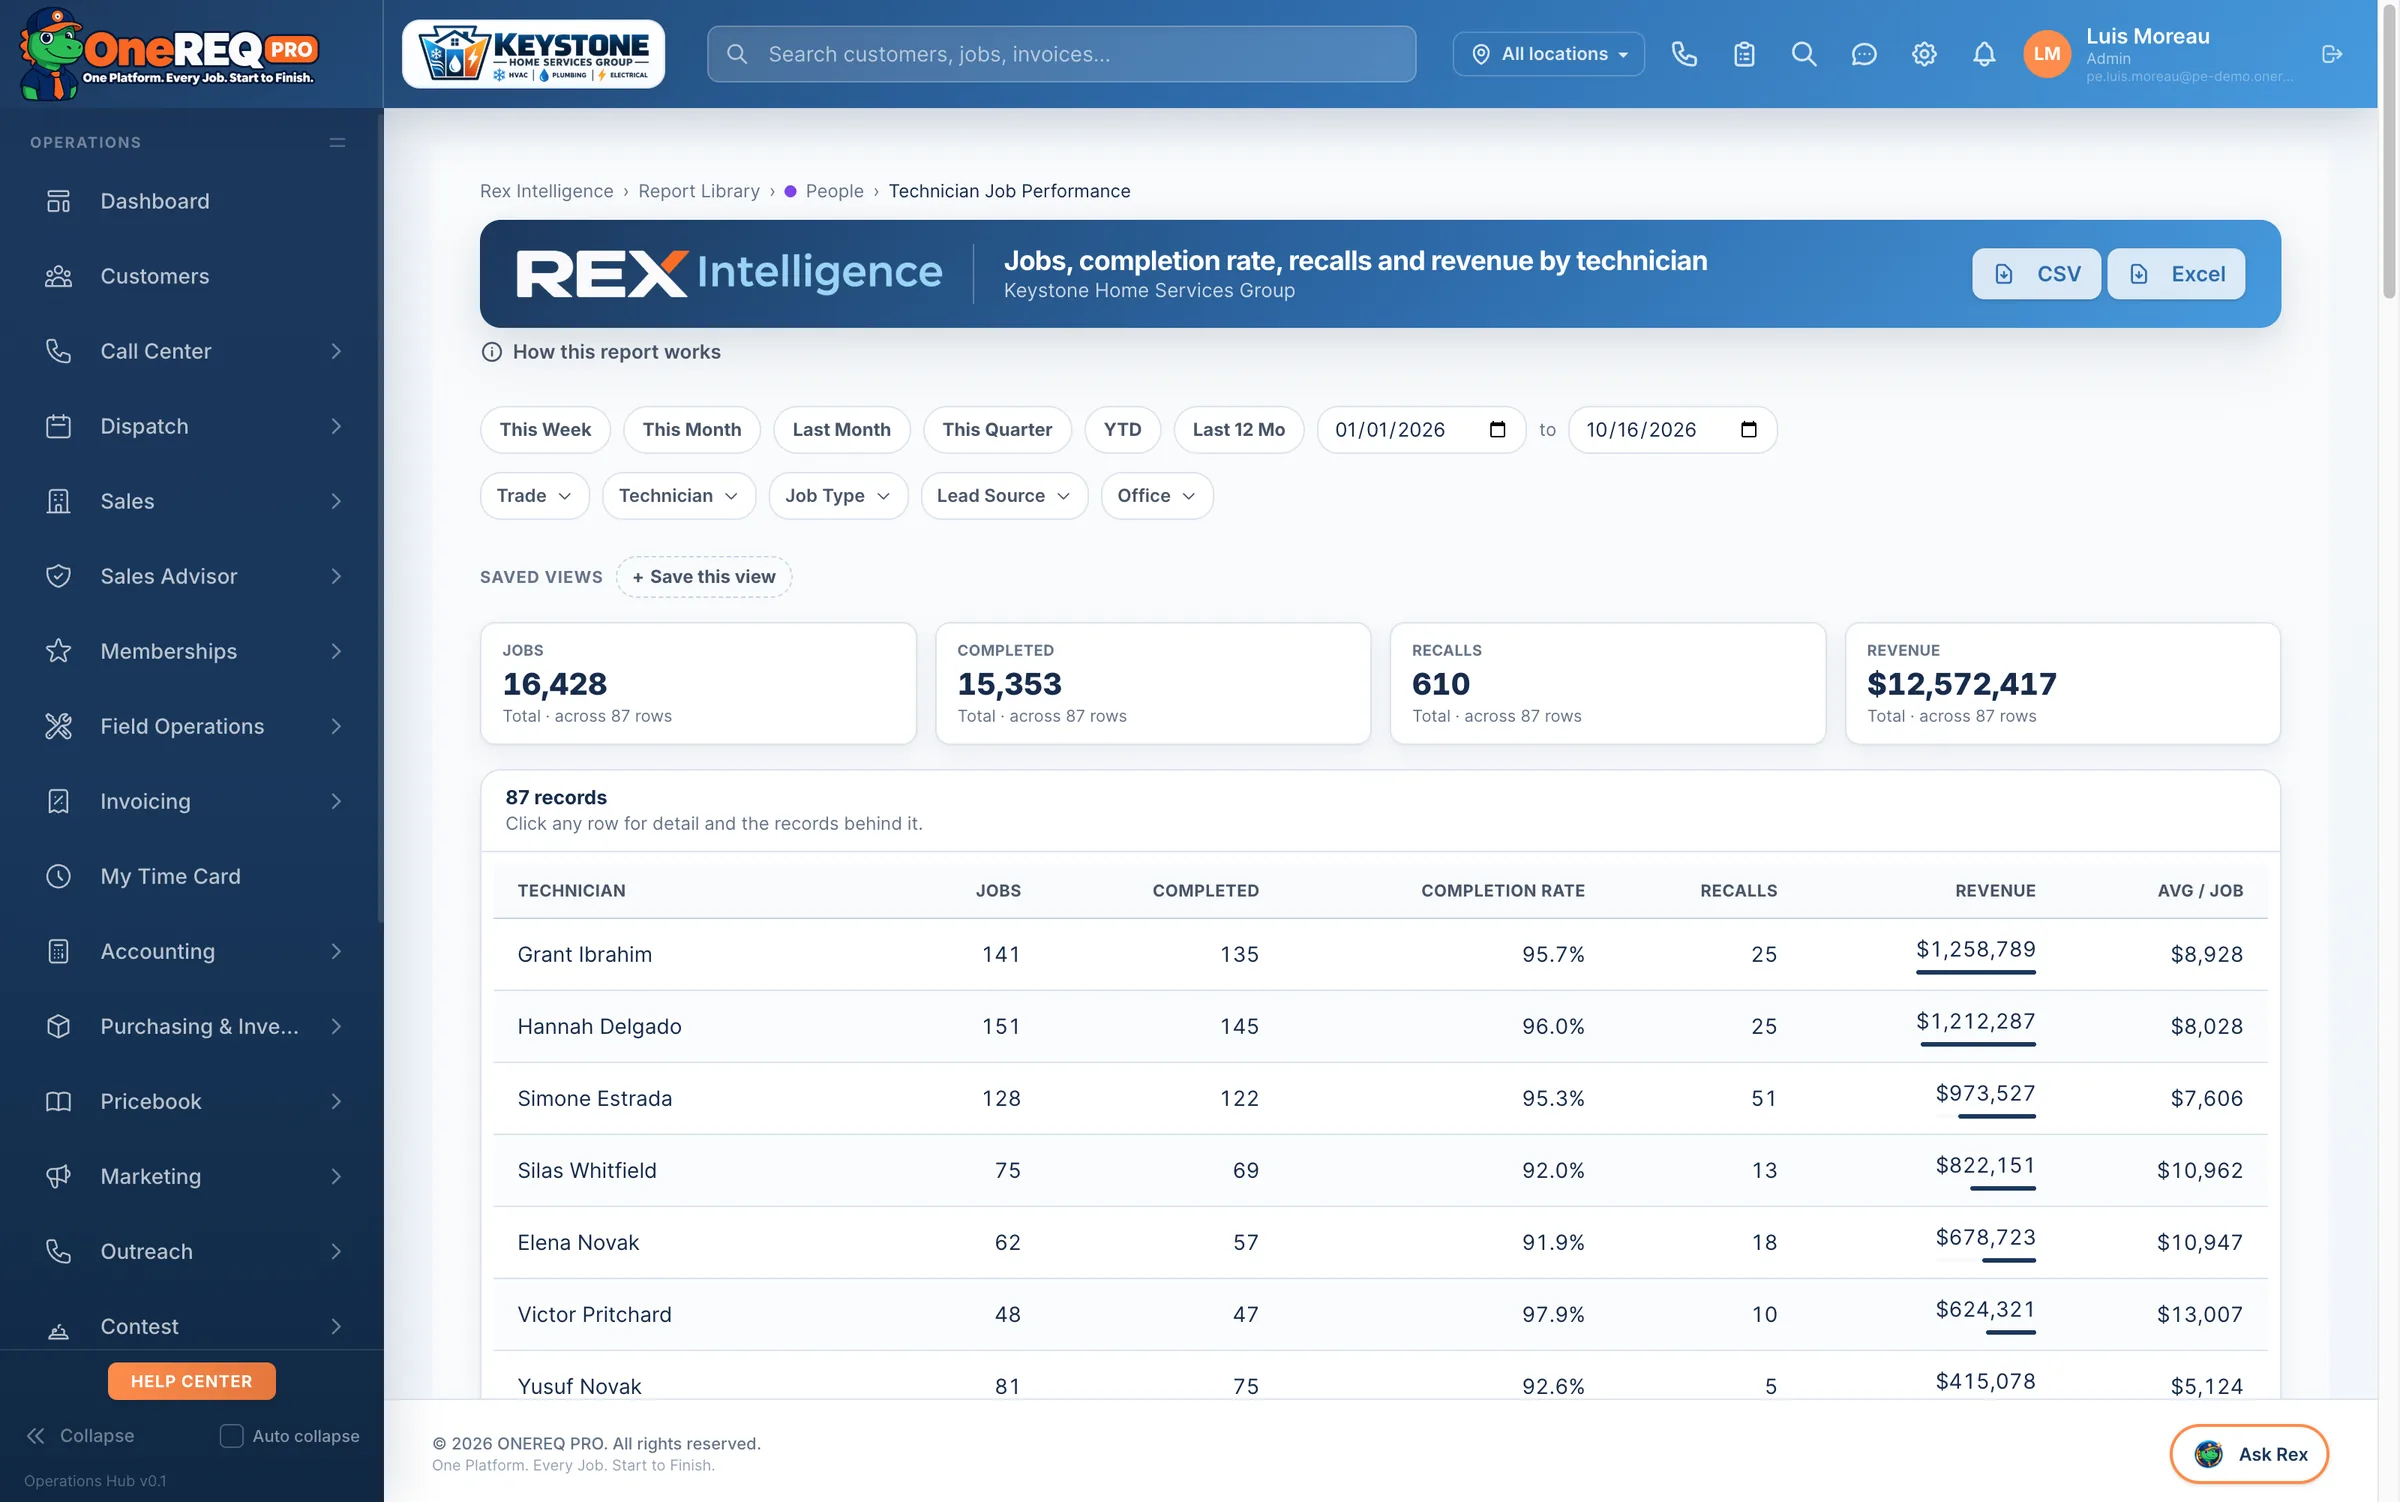Open the Office filter dropdown
Image resolution: width=2400 pixels, height=1502 pixels.
1157,496
